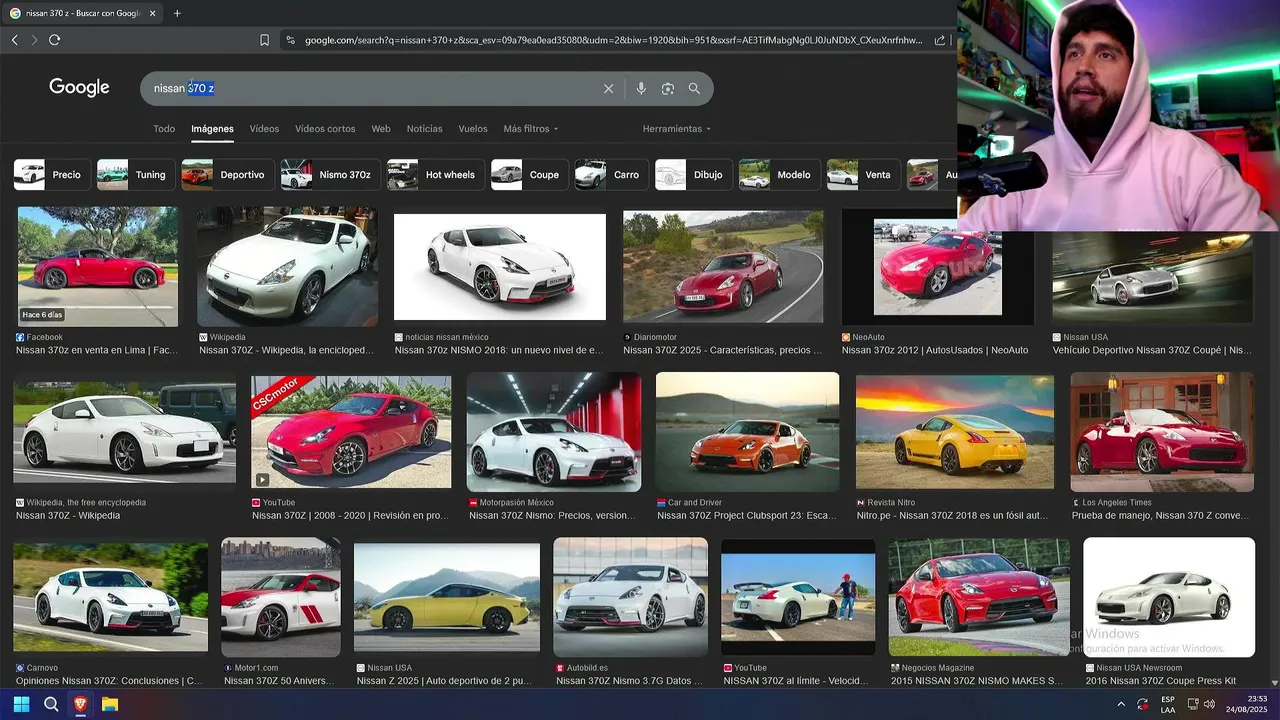This screenshot has height=720, width=1280.
Task: Click the magnifier search submit icon
Action: click(x=694, y=89)
